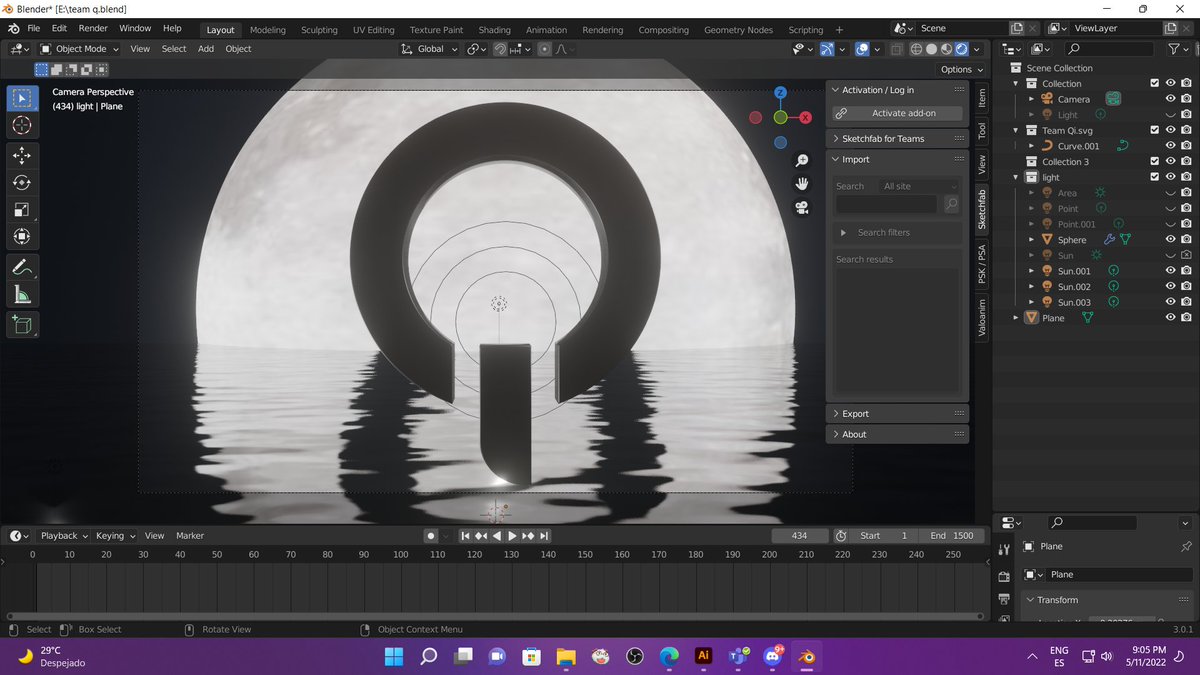The height and width of the screenshot is (675, 1200).
Task: Click the pan view hand icon
Action: pyautogui.click(x=802, y=184)
